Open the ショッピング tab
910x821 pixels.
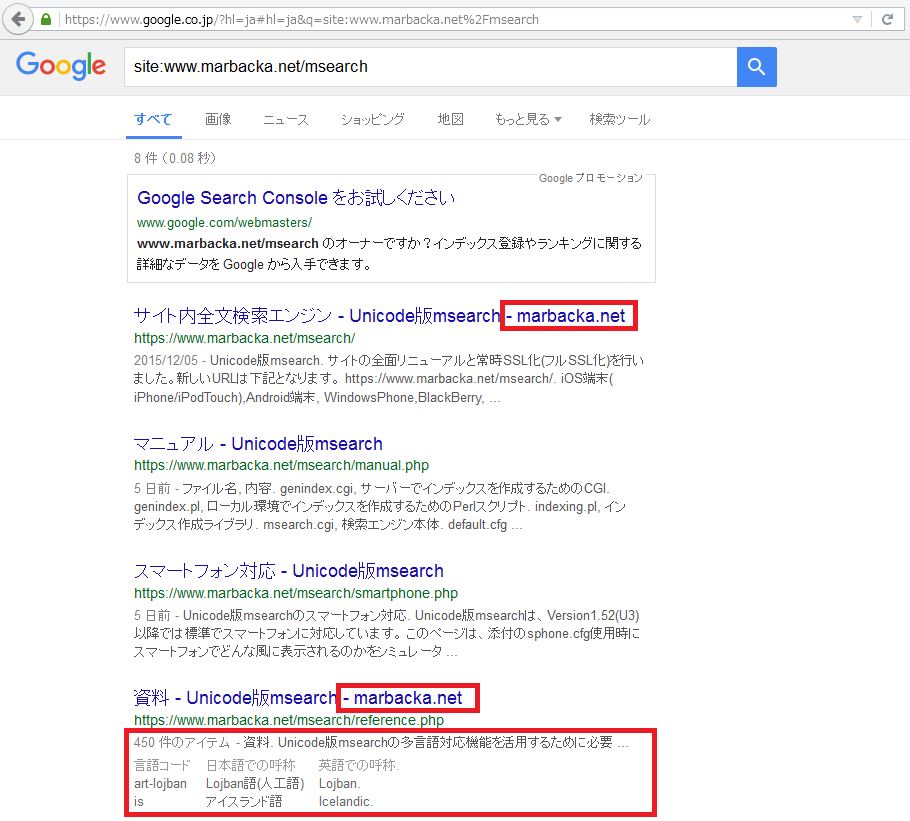pos(373,120)
